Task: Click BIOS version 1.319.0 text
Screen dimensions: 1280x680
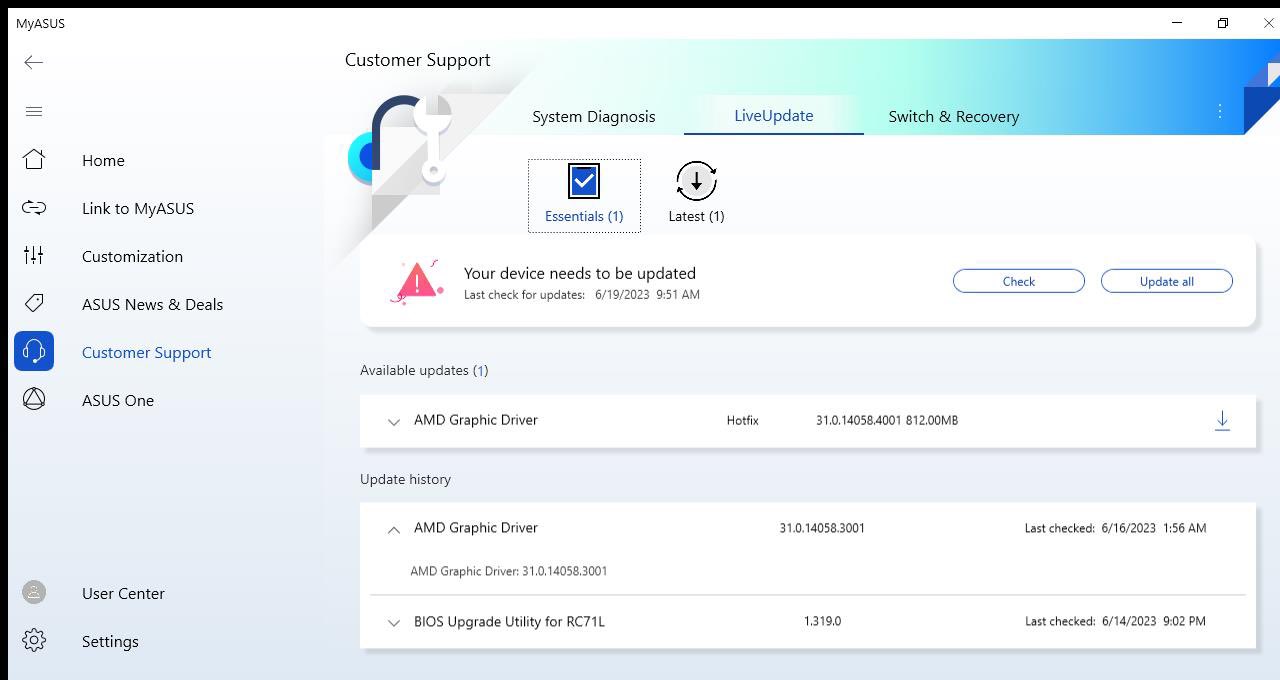Action: pyautogui.click(x=822, y=621)
